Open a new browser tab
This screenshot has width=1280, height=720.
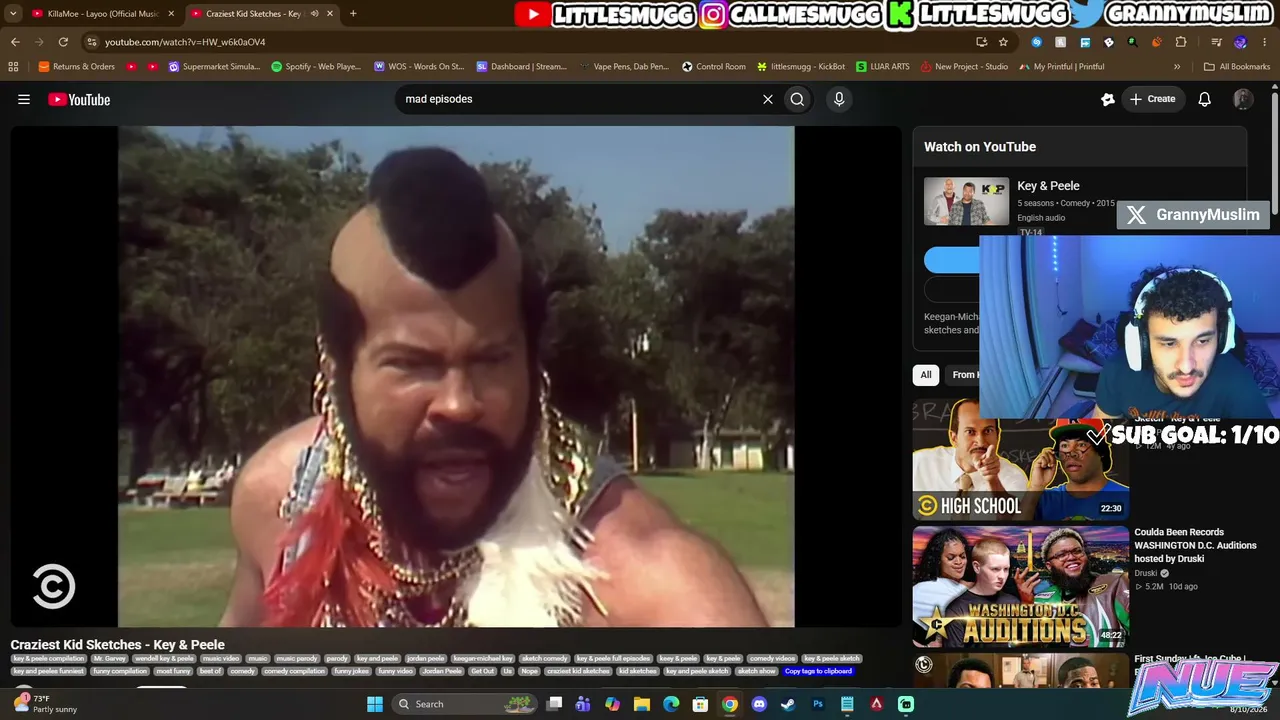pyautogui.click(x=353, y=14)
